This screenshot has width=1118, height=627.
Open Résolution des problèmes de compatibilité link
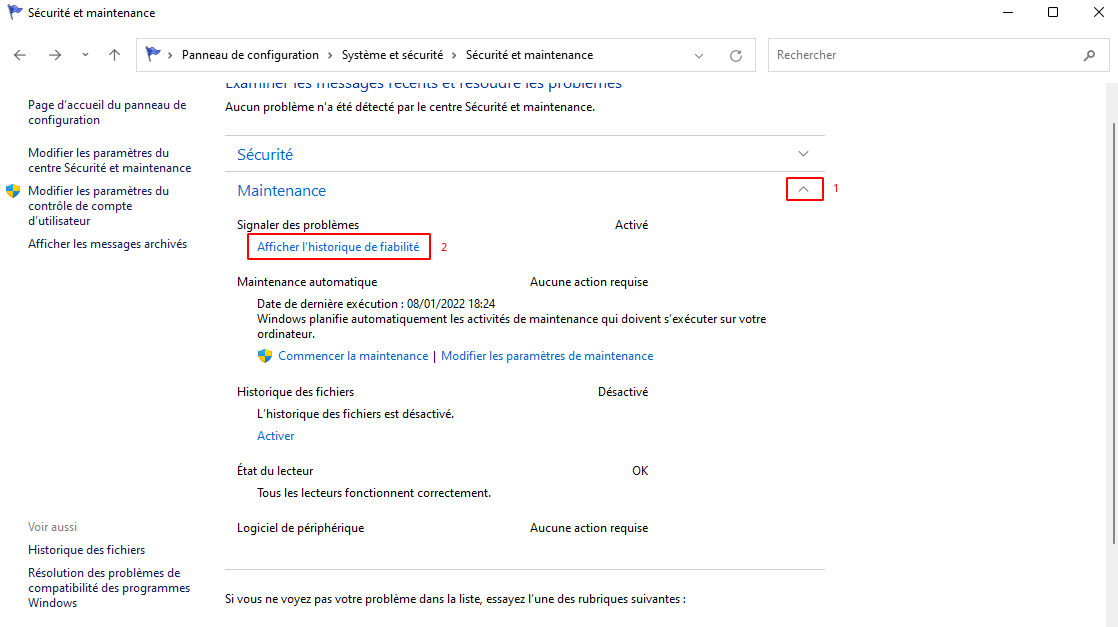[109, 588]
